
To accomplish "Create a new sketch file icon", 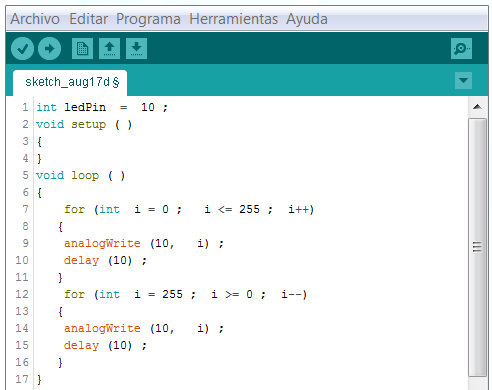I will 82,49.
